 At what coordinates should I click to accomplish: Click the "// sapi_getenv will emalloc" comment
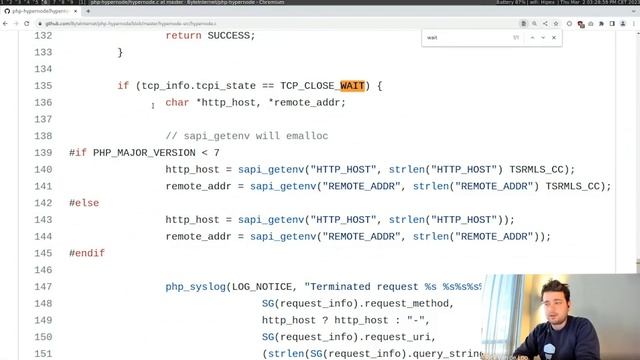coord(247,136)
